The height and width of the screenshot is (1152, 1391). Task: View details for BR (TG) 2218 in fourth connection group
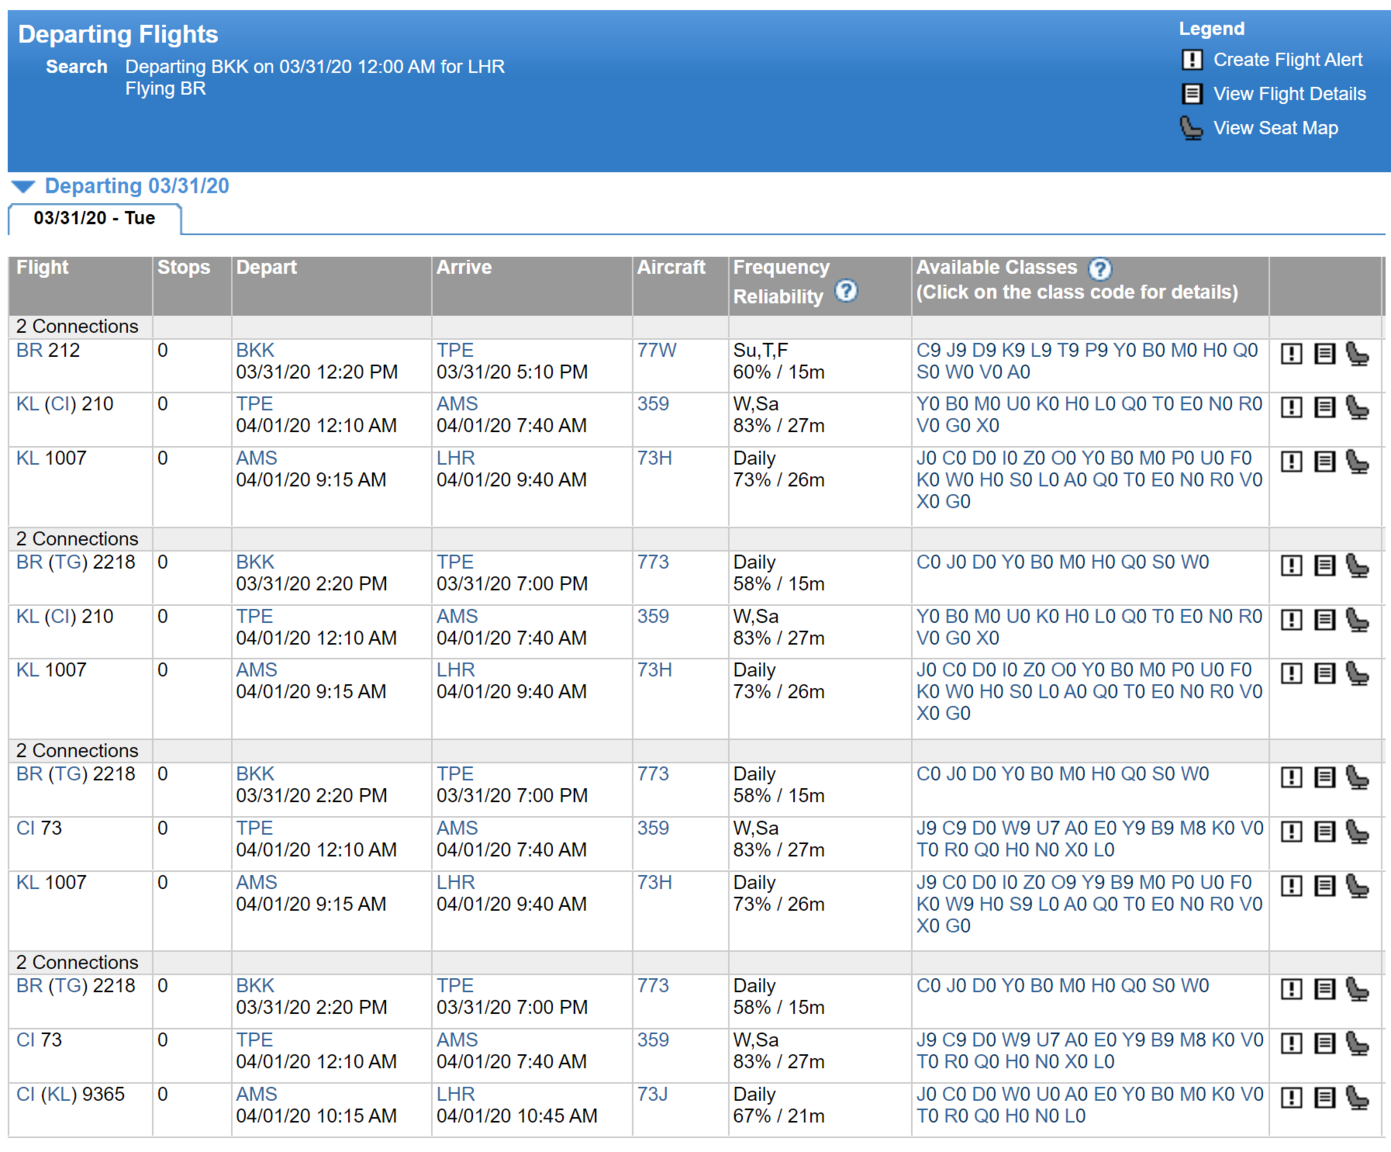click(1324, 990)
